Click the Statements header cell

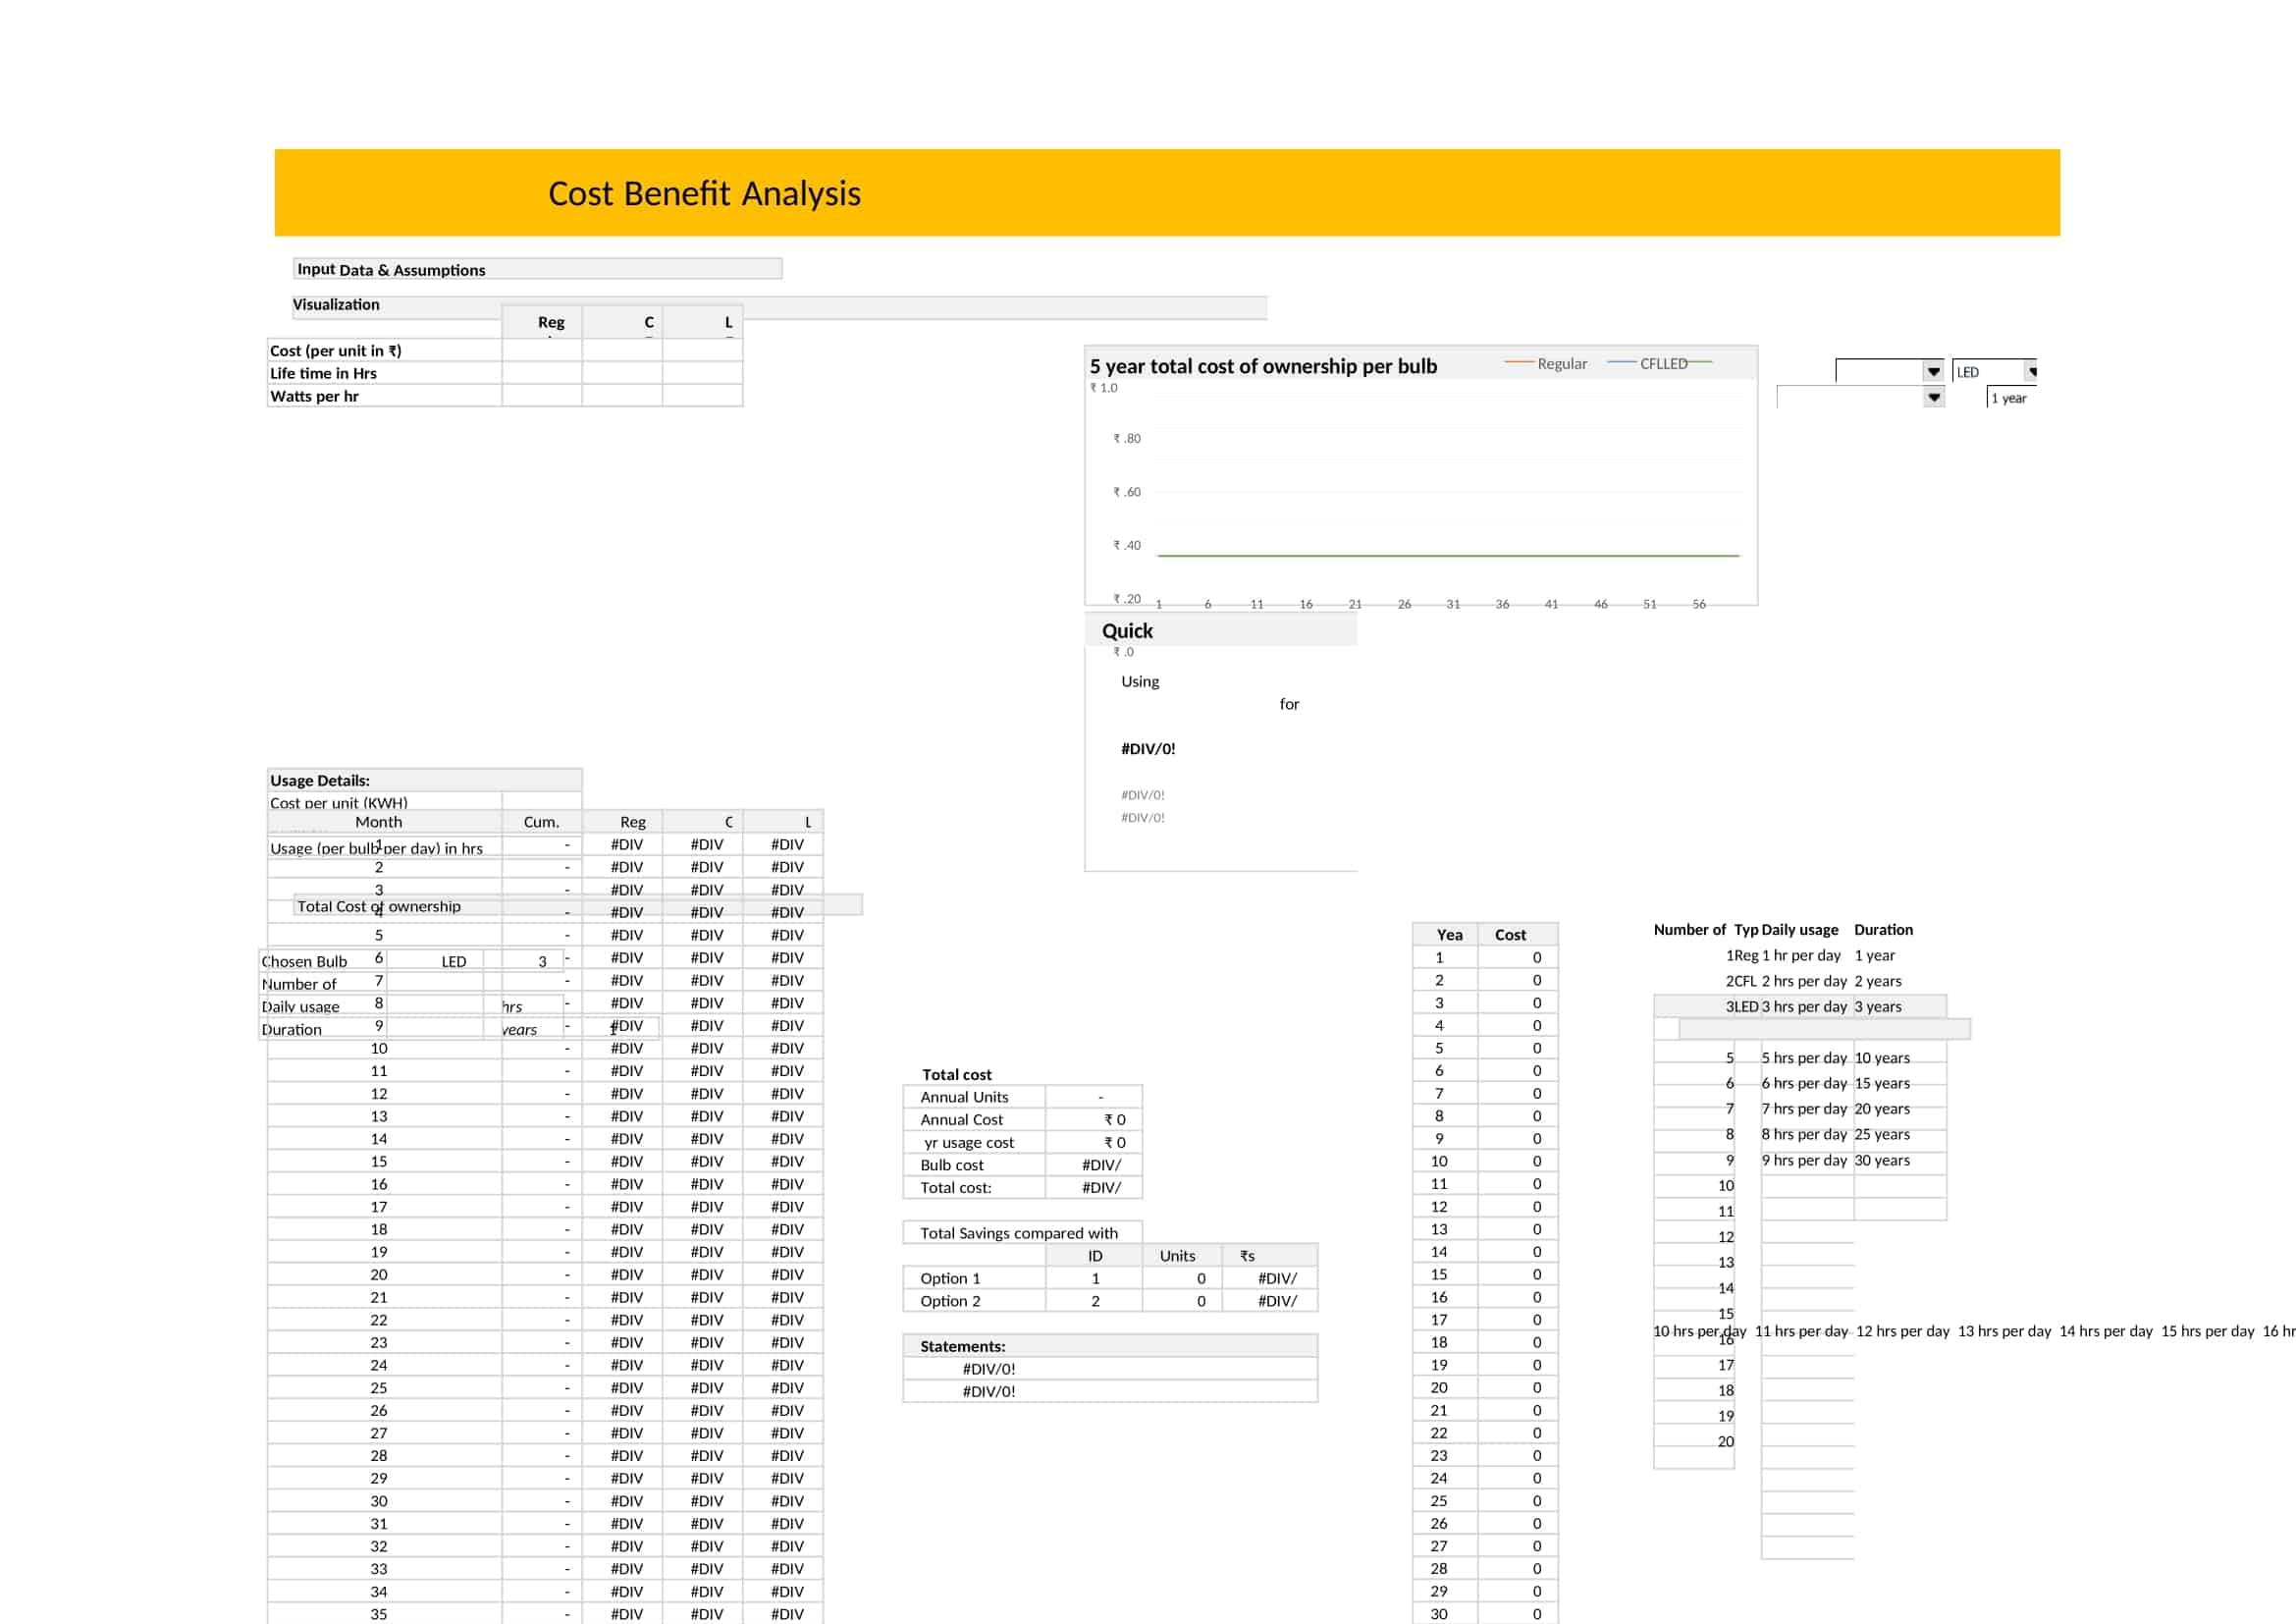(x=963, y=1346)
